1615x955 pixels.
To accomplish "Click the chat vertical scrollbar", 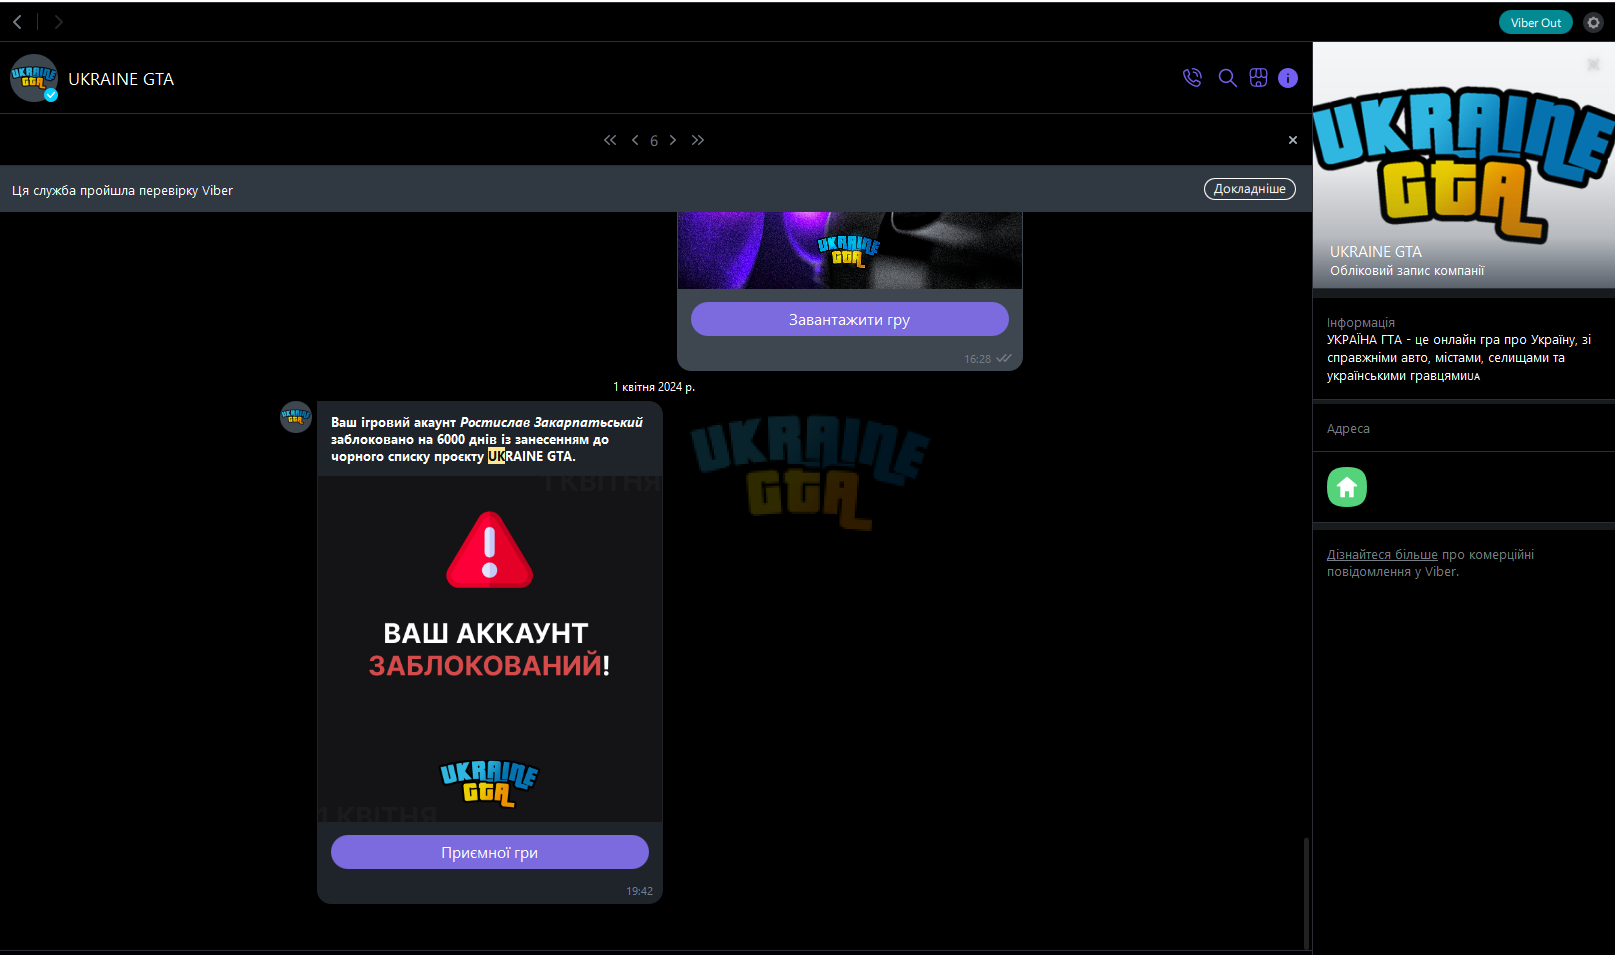I will [1306, 892].
